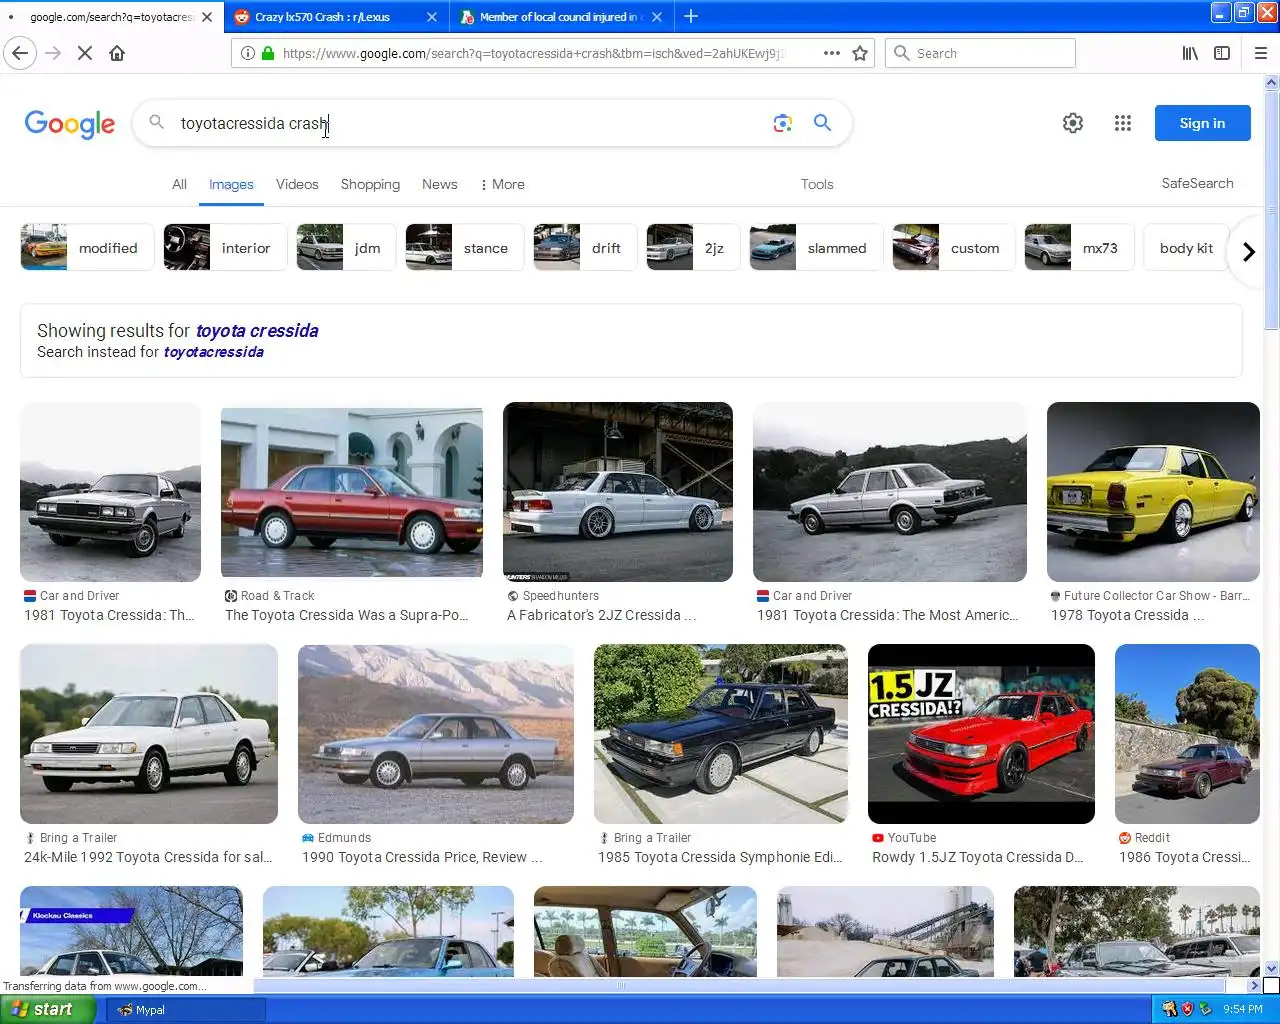
Task: Click the vertical scrollbar down arrow
Action: point(1272,968)
